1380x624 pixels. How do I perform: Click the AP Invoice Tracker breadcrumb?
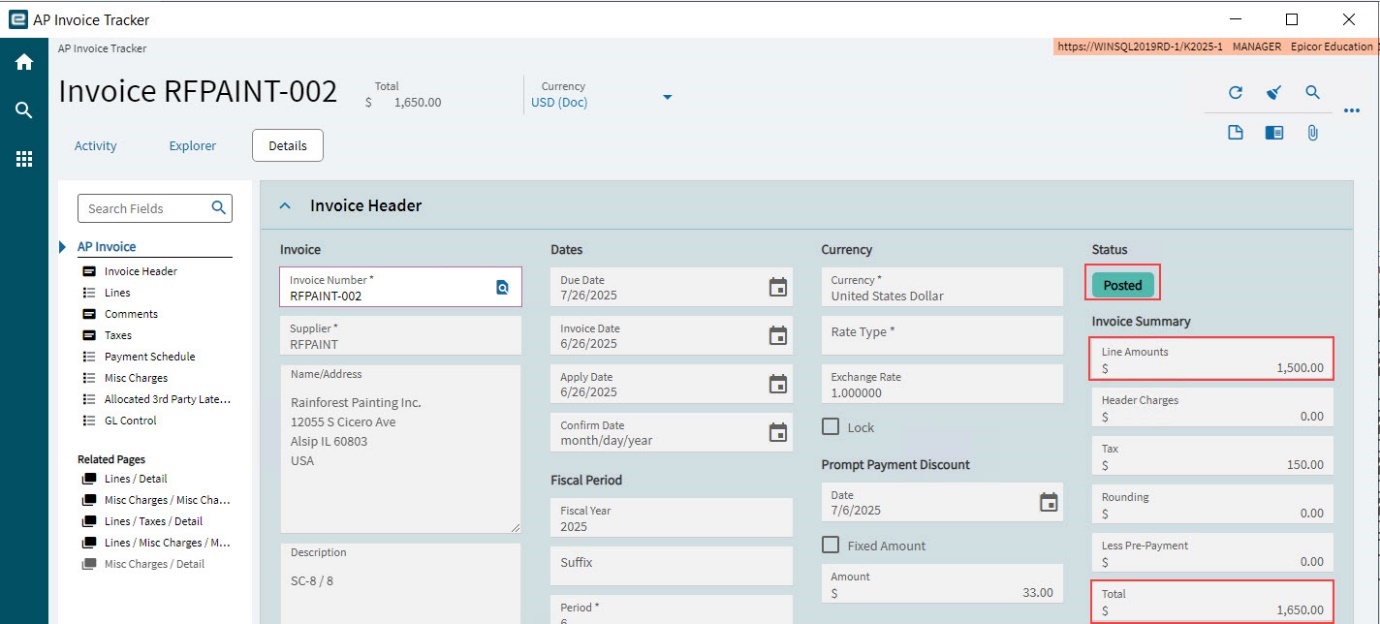102,48
